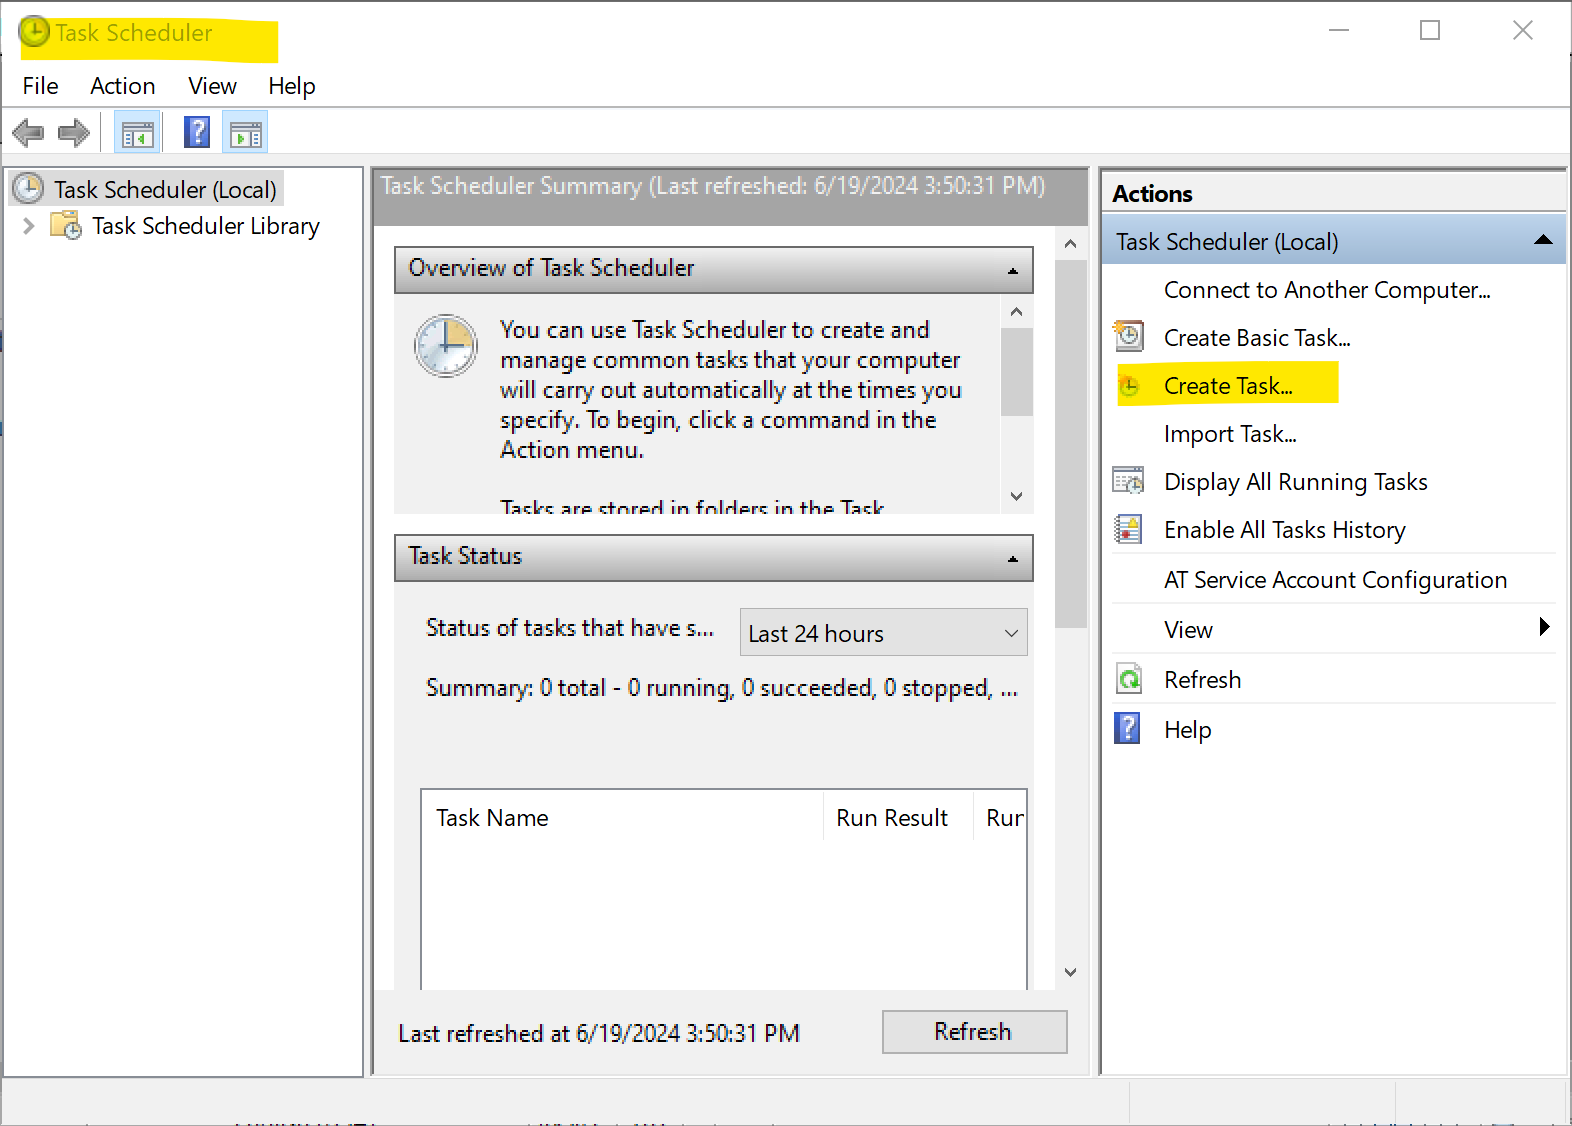The image size is (1572, 1126).
Task: Collapse the Task Scheduler (Local) actions group
Action: [x=1543, y=240]
